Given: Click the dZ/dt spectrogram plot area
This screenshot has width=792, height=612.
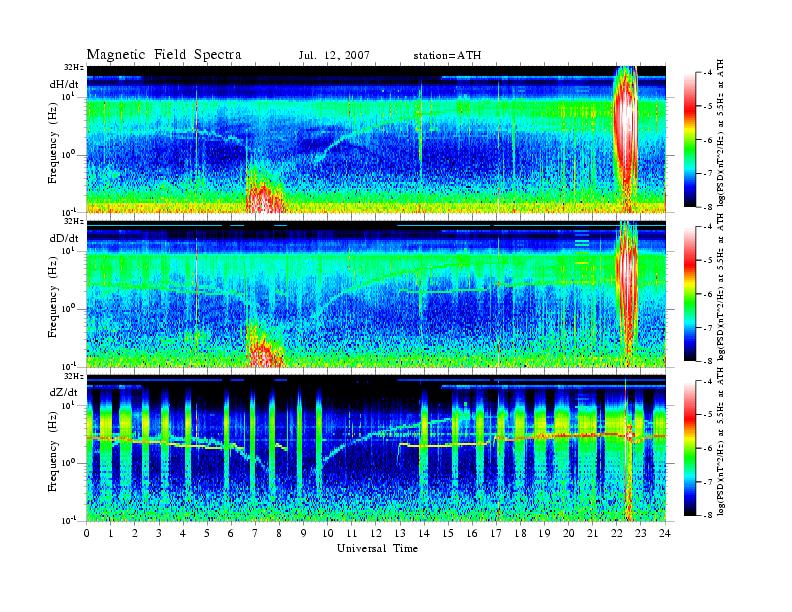Looking at the screenshot, I should pos(376,448).
